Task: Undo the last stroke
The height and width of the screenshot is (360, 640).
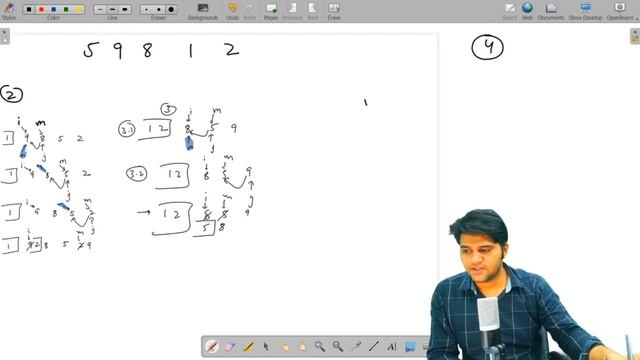Action: [x=232, y=11]
